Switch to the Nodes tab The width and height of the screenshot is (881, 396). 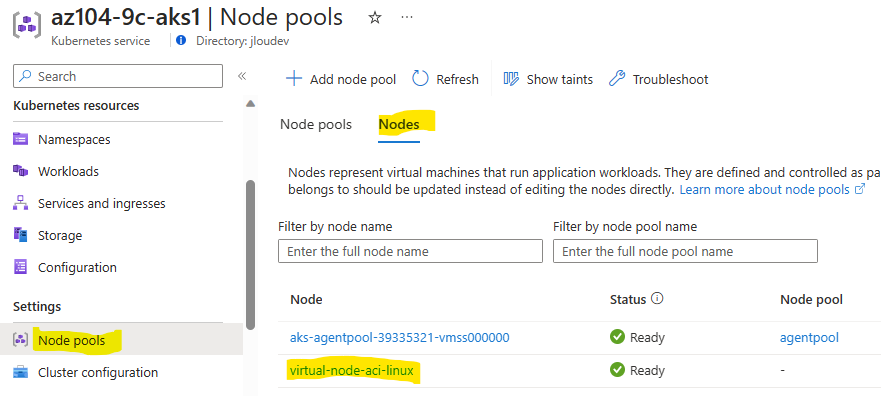[x=399, y=124]
